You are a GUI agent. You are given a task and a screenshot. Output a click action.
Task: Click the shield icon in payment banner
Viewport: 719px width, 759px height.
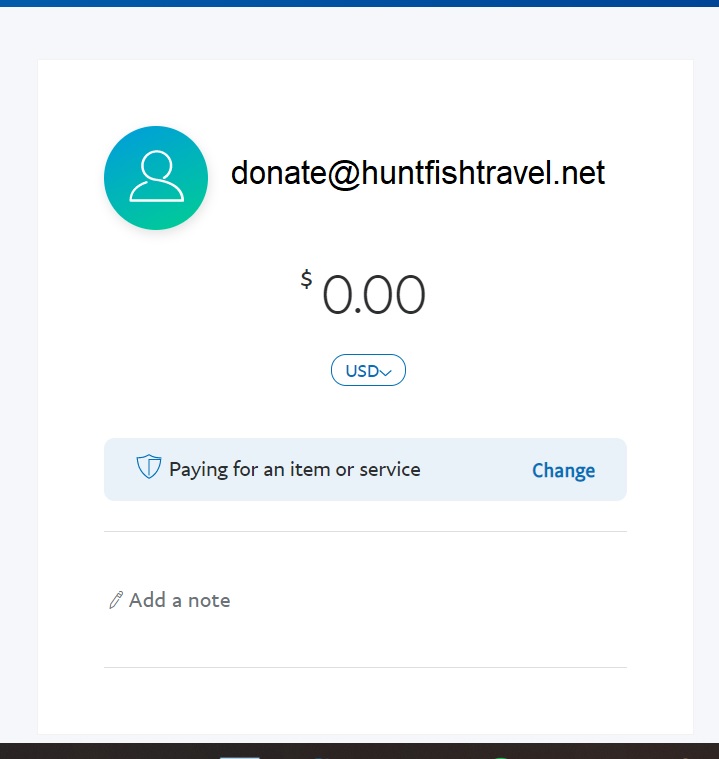[149, 467]
